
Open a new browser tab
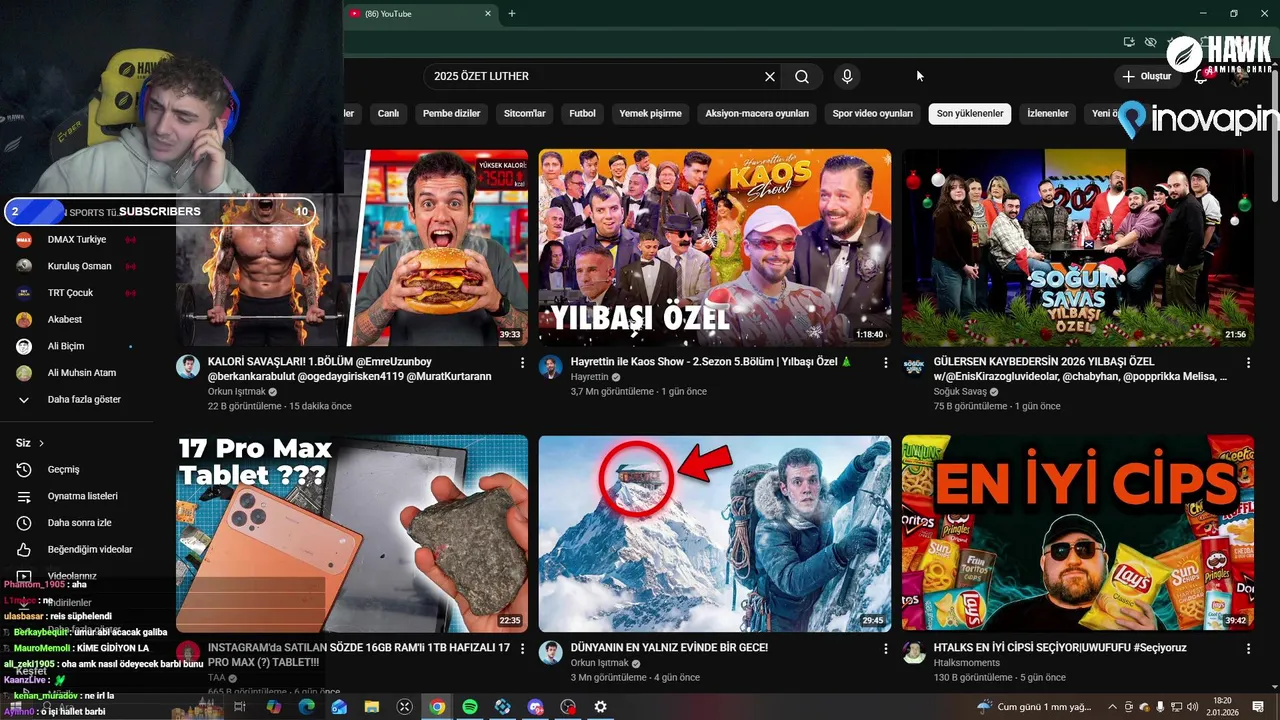pos(512,14)
